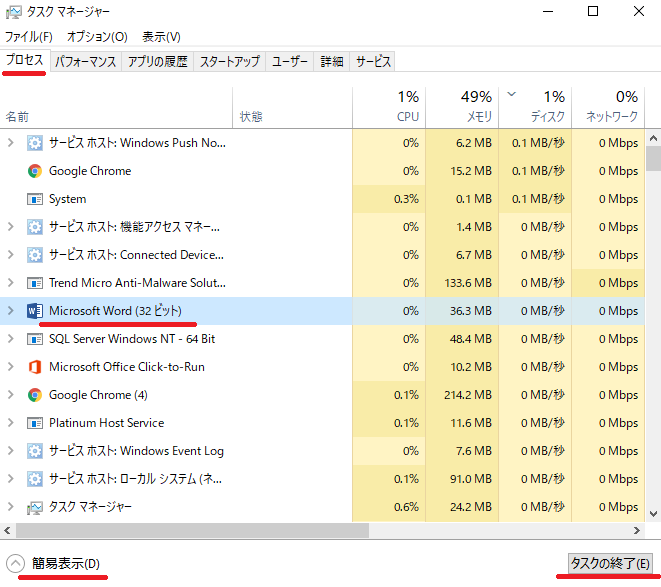Click the 0.6% CPU value for タスク マネージャー
661x587 pixels.
click(x=406, y=506)
